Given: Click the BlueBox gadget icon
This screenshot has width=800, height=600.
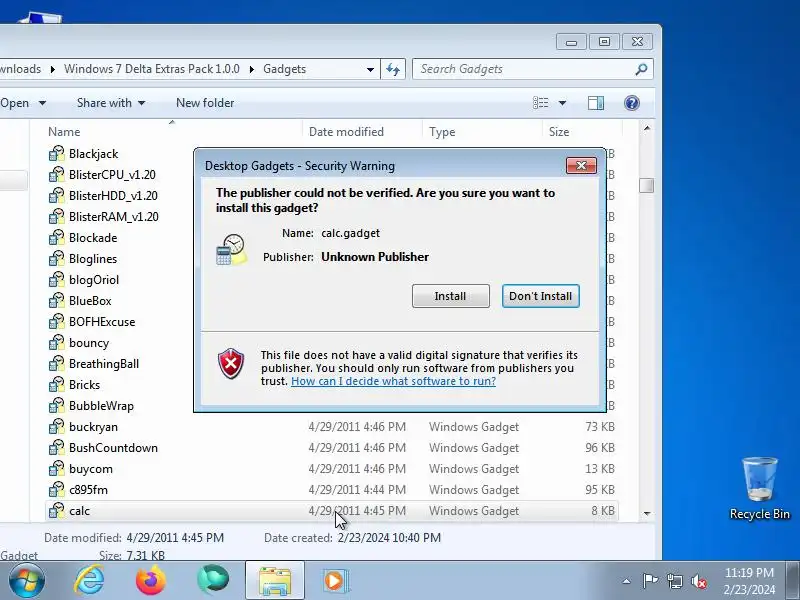Looking at the screenshot, I should [57, 301].
